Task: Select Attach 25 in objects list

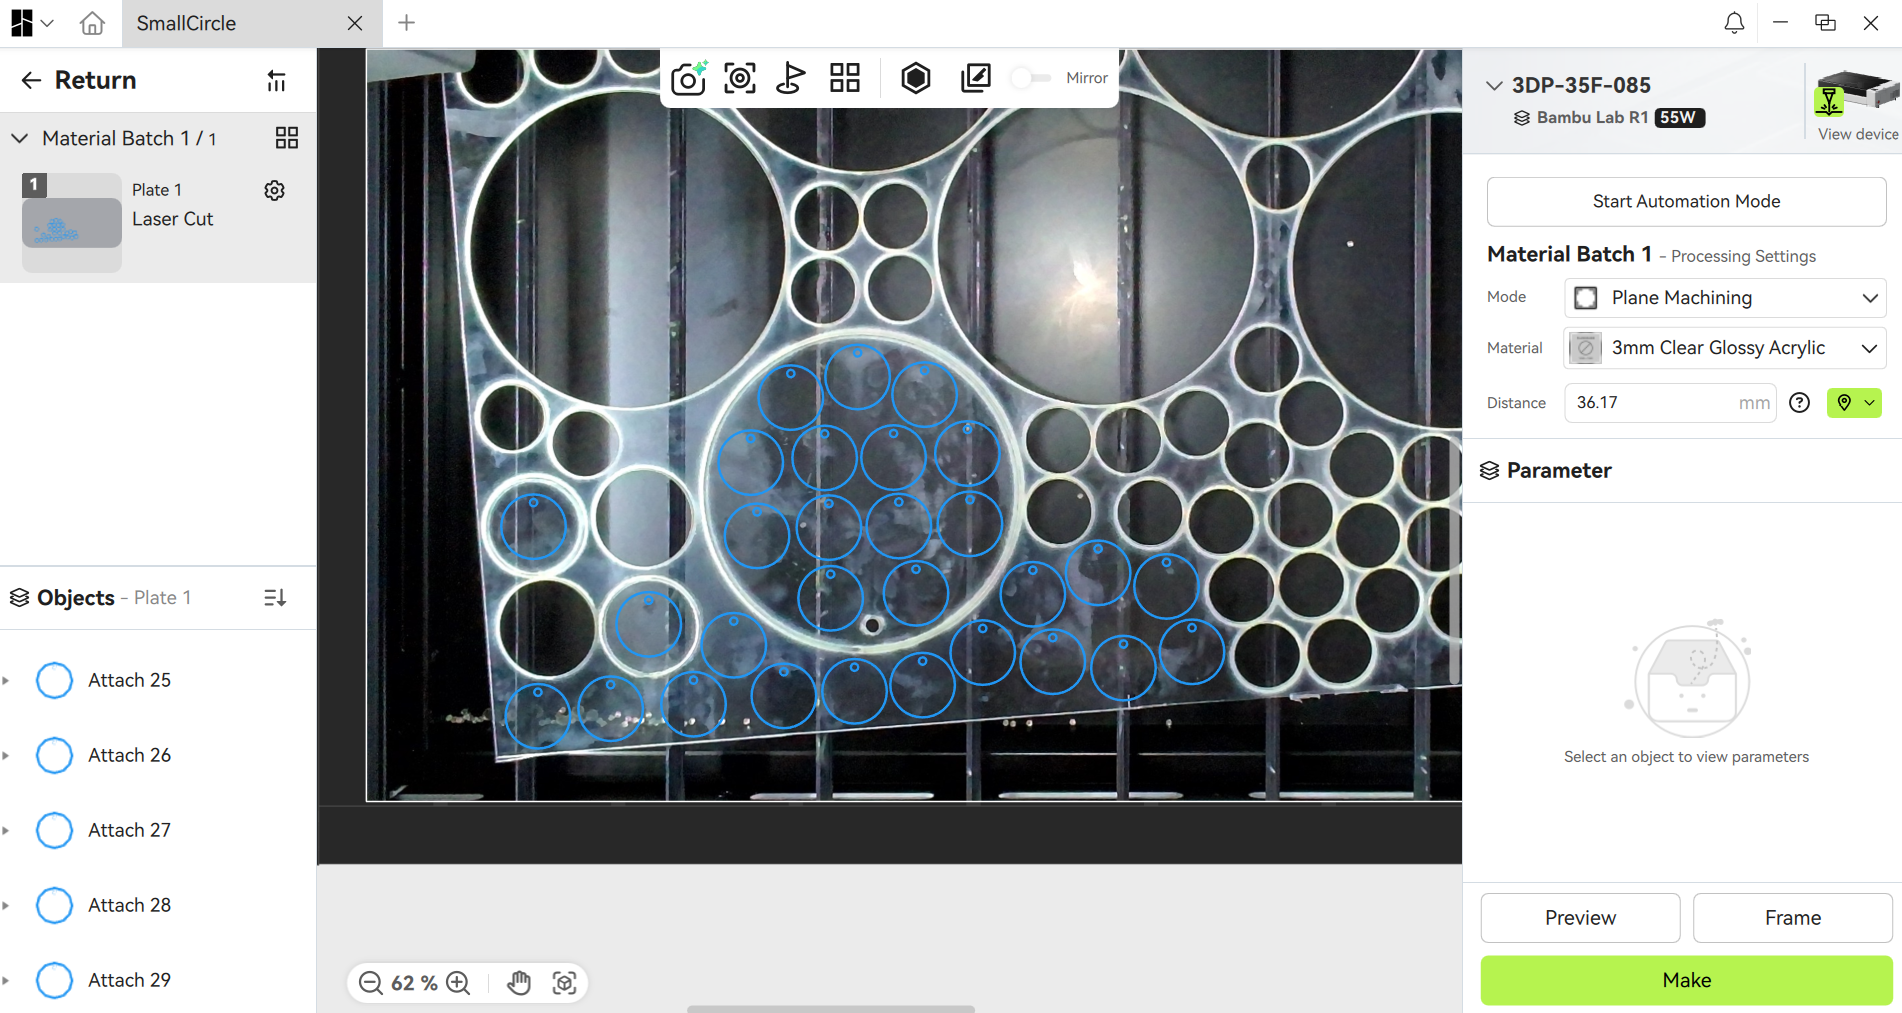Action: click(x=158, y=680)
